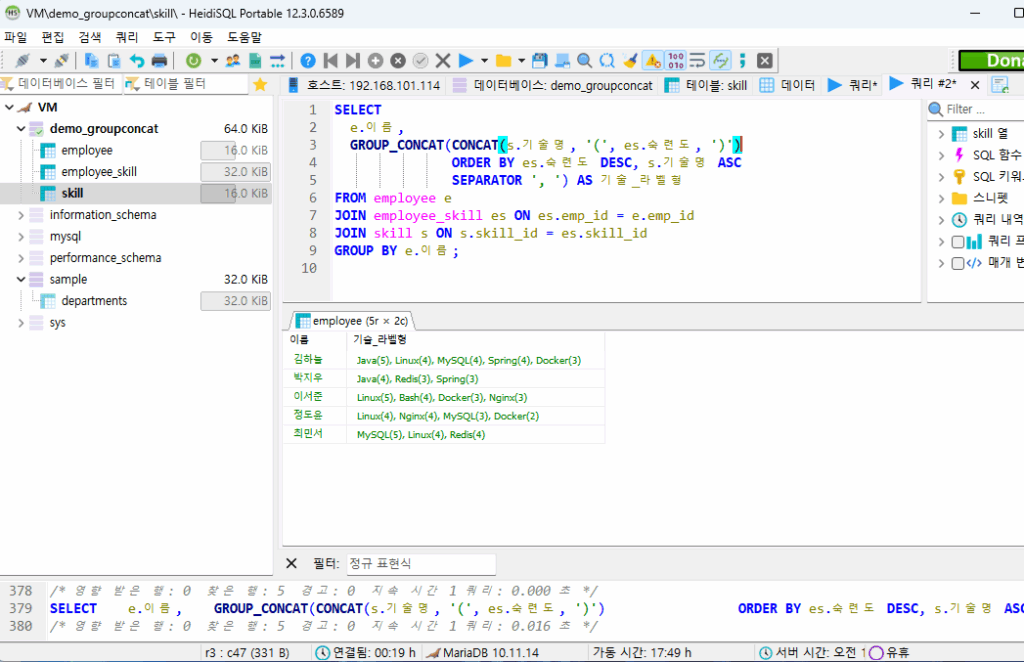Click the disconnect plug icon

tap(62, 61)
